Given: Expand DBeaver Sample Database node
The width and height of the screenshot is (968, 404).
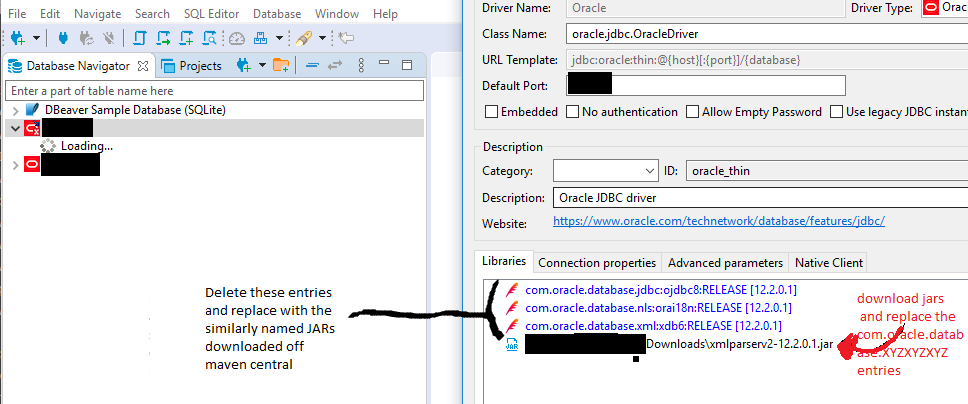Looking at the screenshot, I should (15, 111).
